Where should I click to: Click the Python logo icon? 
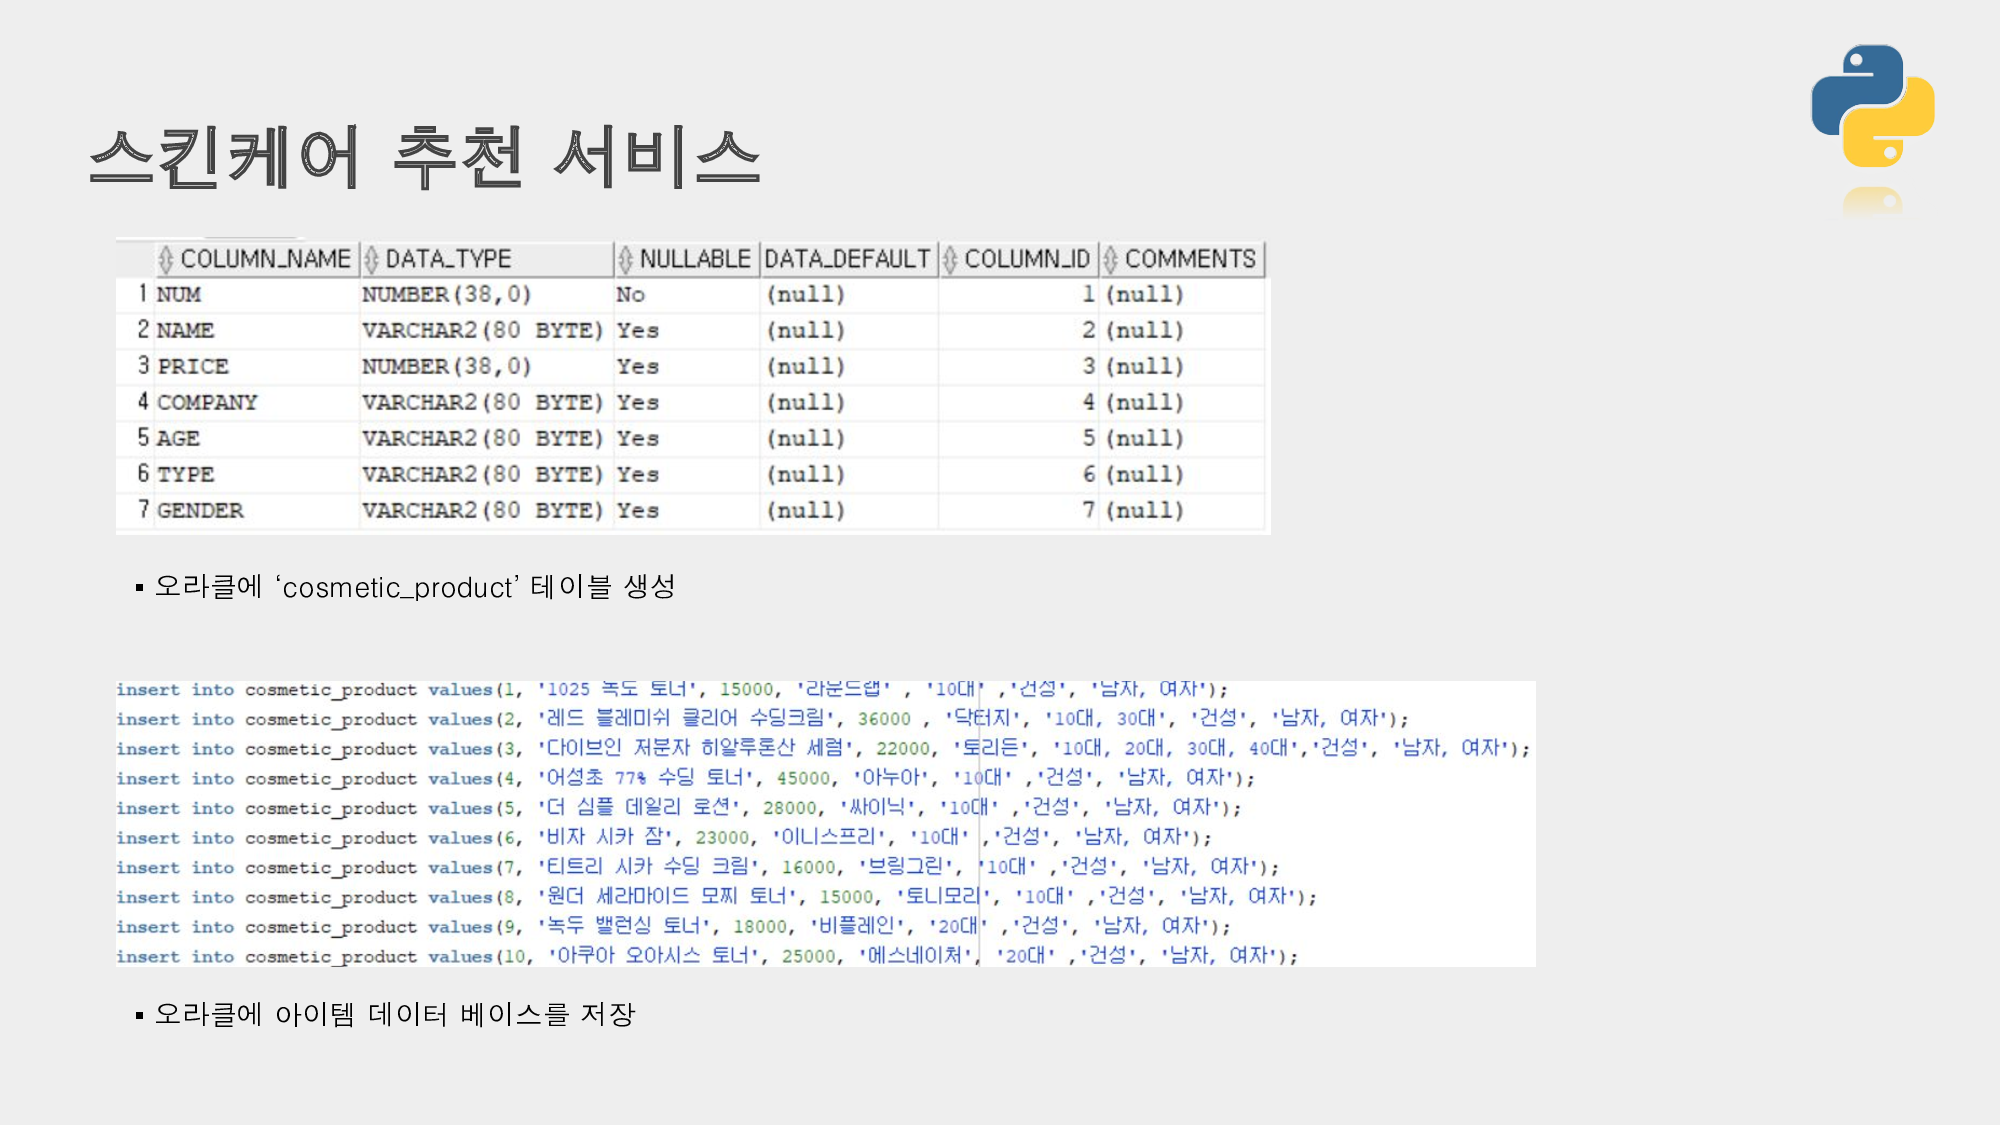[x=1872, y=106]
